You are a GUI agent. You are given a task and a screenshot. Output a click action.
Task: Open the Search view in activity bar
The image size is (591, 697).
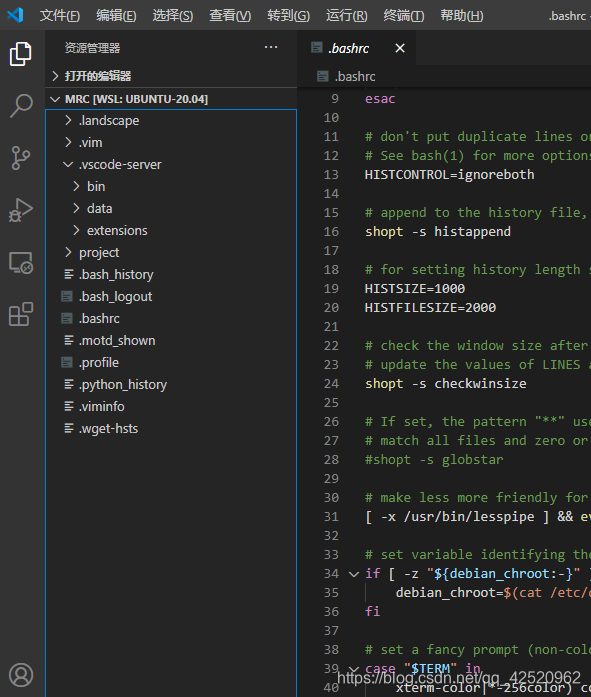[21, 106]
